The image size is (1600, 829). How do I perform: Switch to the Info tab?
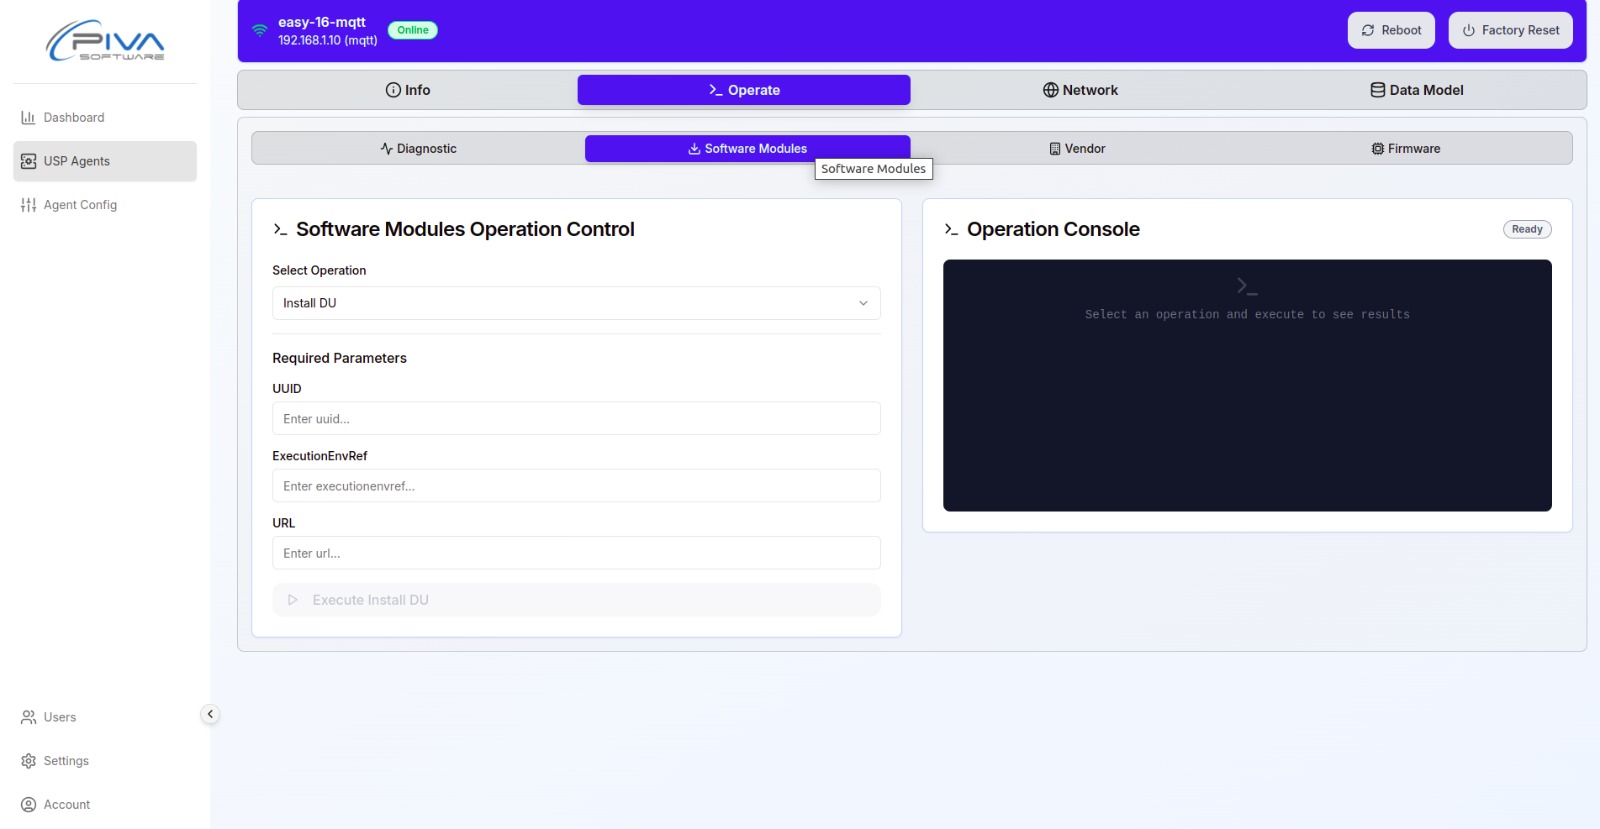point(407,90)
